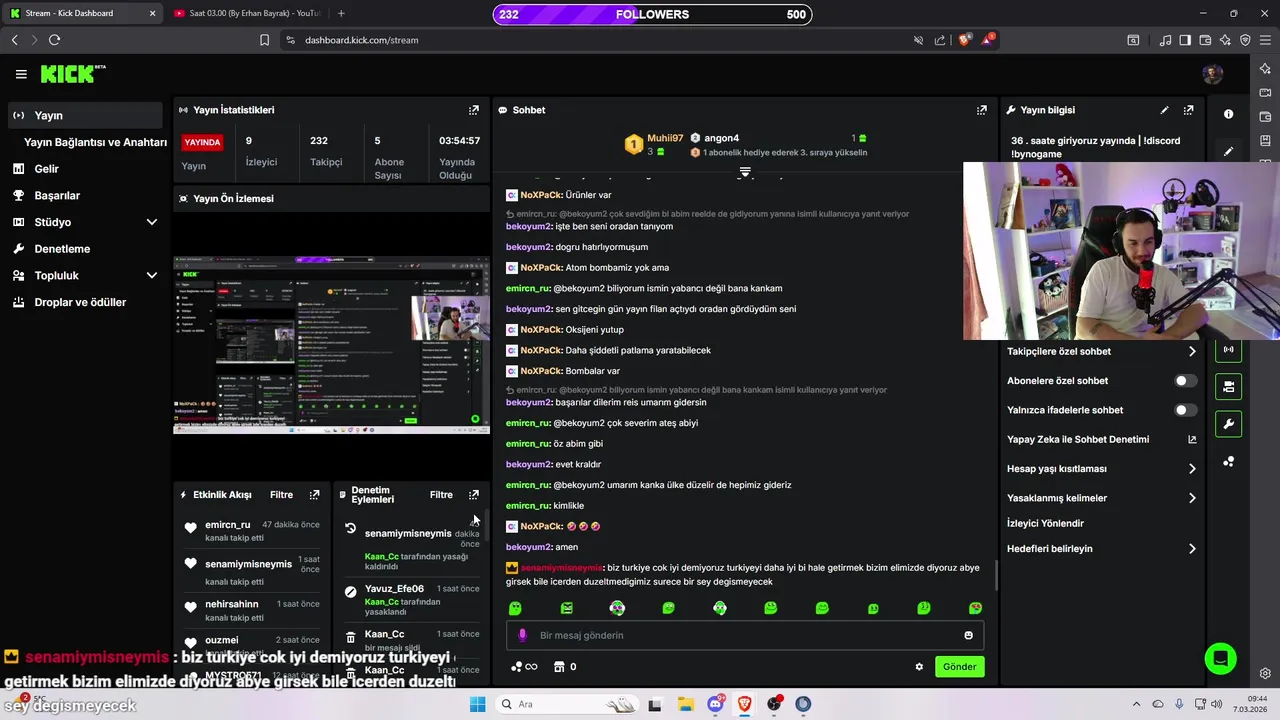Open Windows Start button
1280x720 pixels.
pyautogui.click(x=477, y=704)
